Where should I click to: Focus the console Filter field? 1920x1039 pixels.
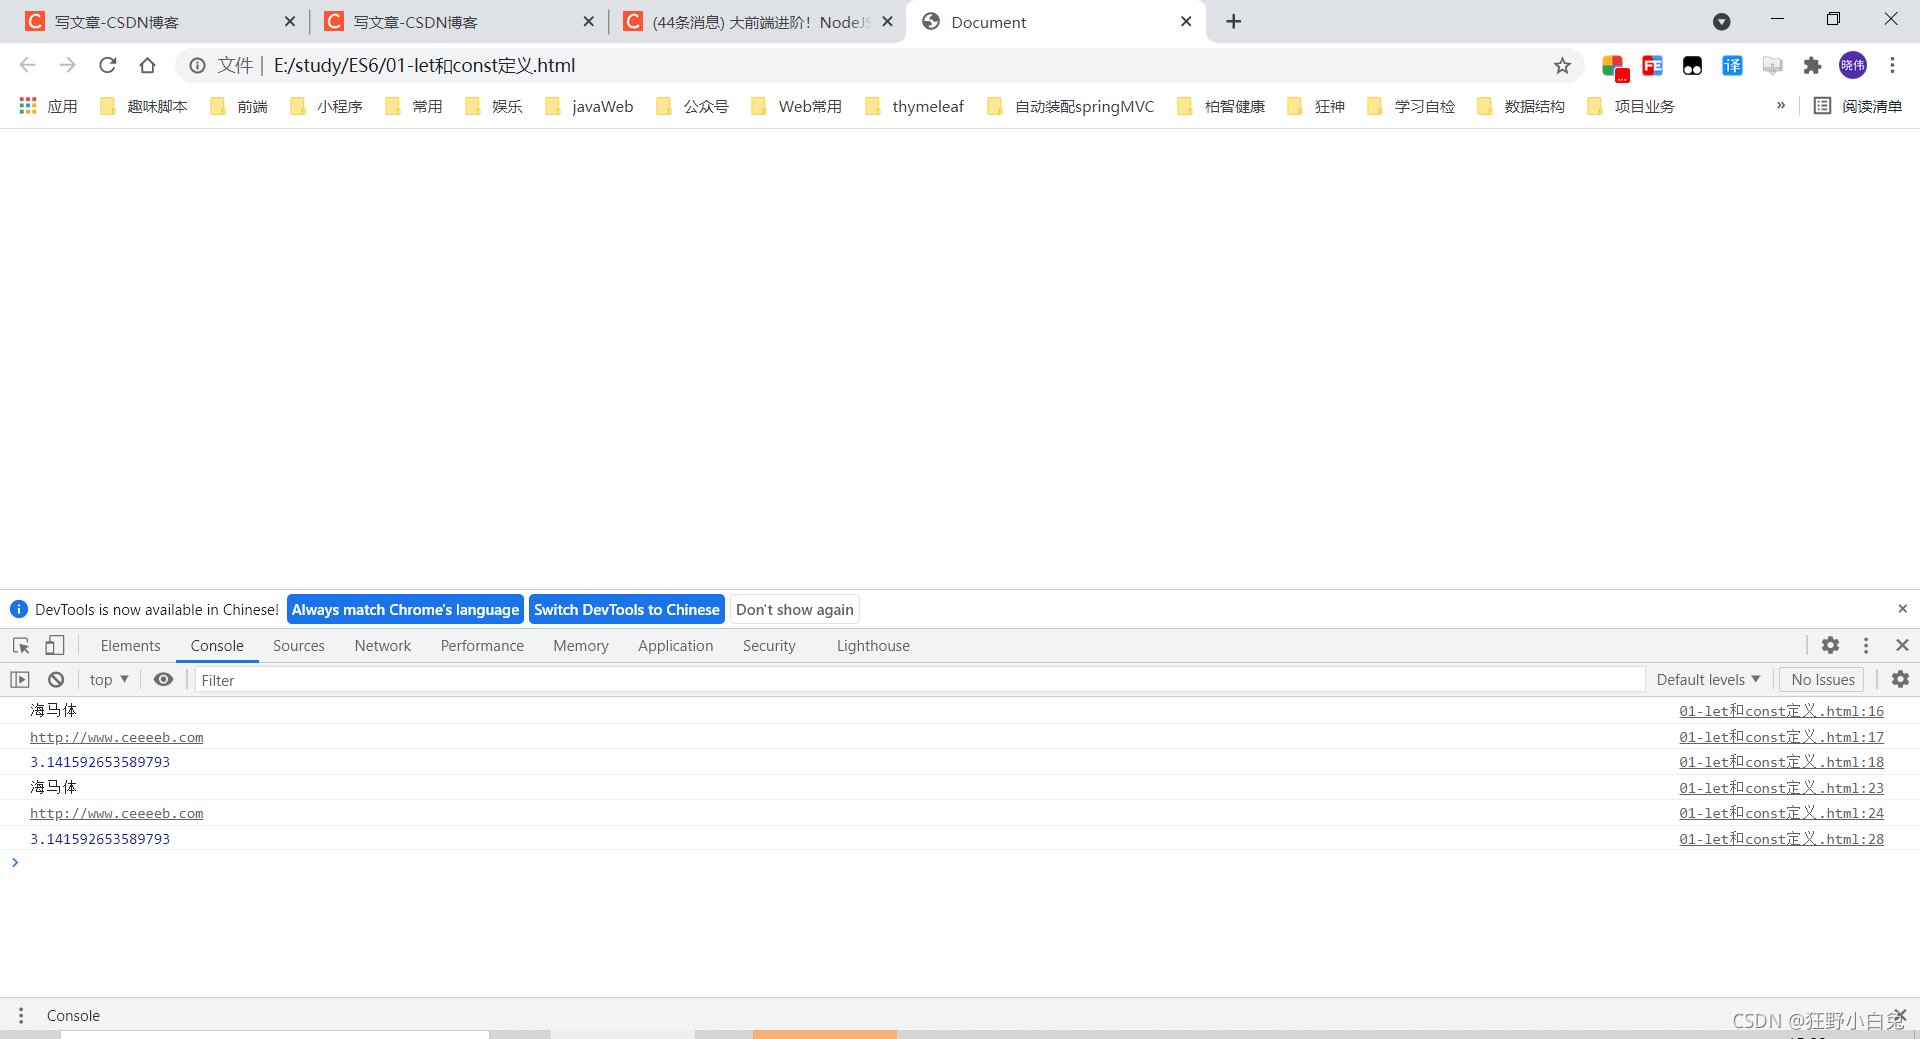[920, 680]
